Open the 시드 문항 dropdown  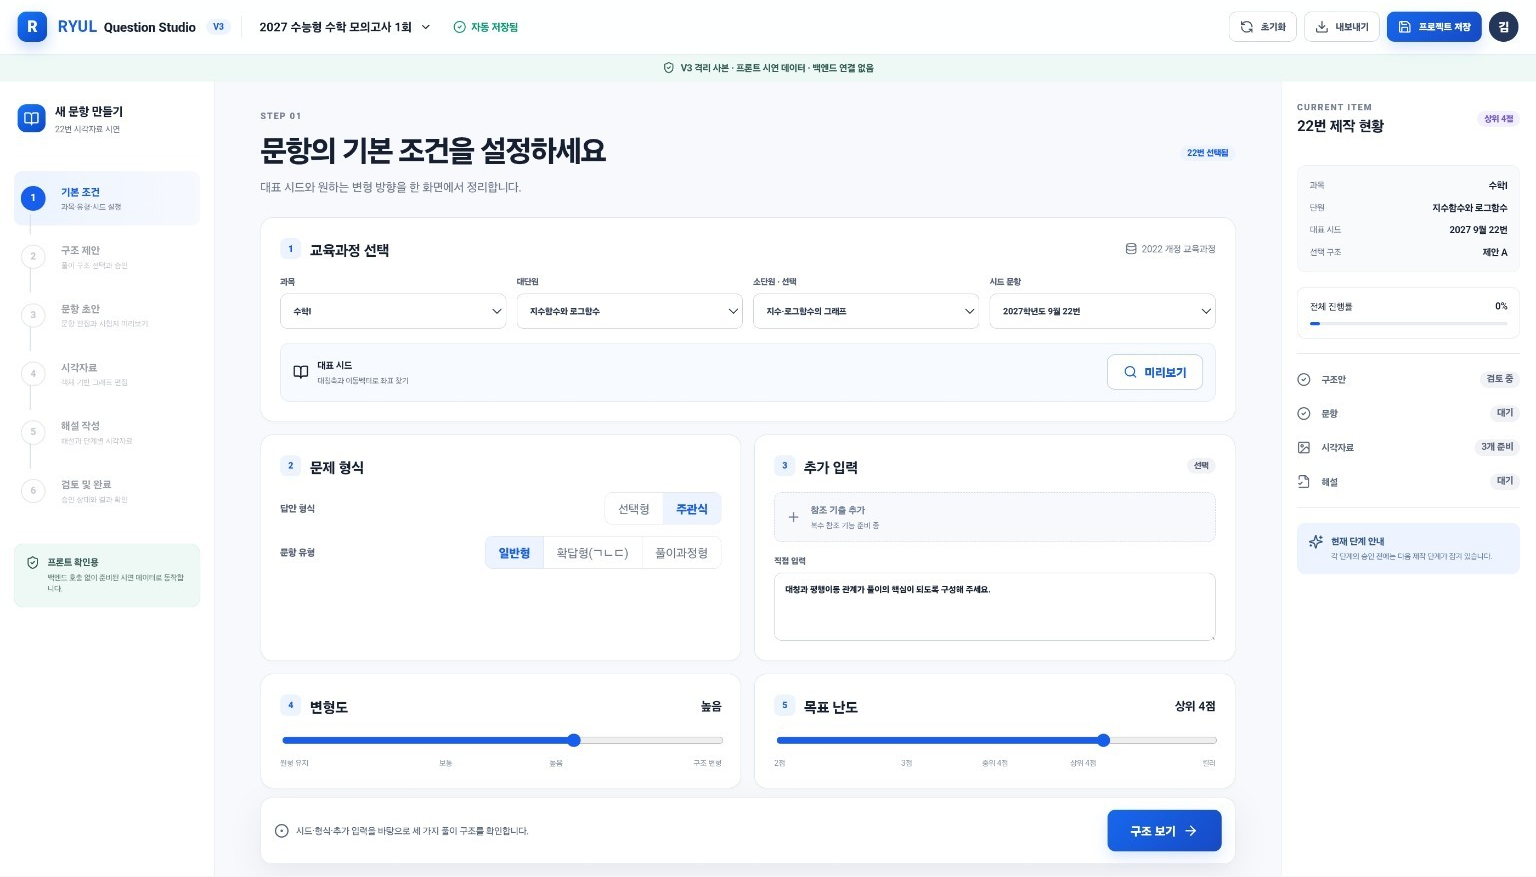click(1102, 311)
